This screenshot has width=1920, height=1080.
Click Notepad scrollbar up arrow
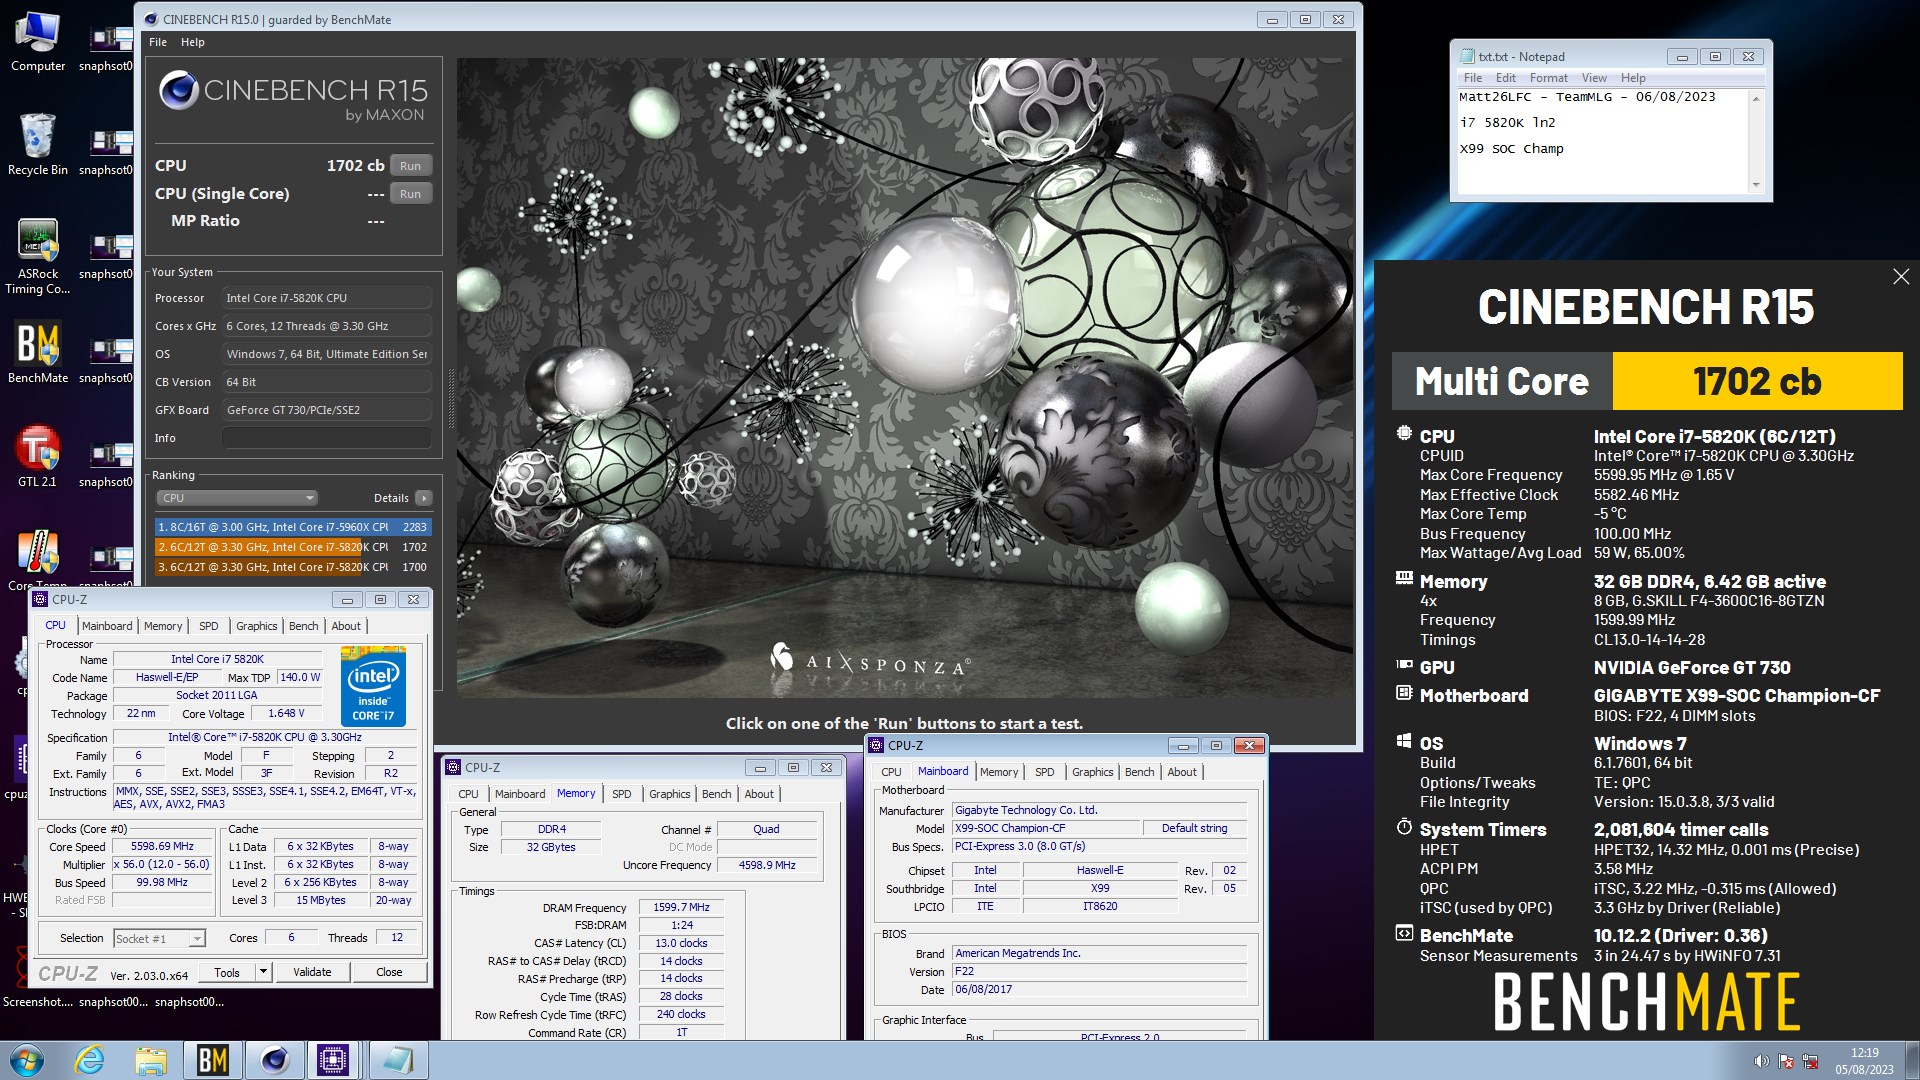[x=1756, y=98]
